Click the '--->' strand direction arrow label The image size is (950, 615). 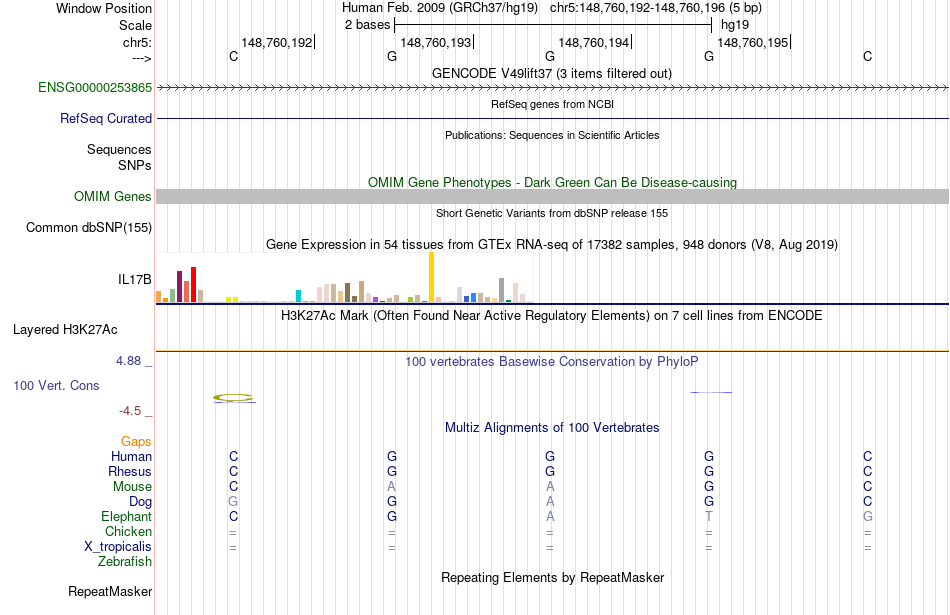point(142,58)
